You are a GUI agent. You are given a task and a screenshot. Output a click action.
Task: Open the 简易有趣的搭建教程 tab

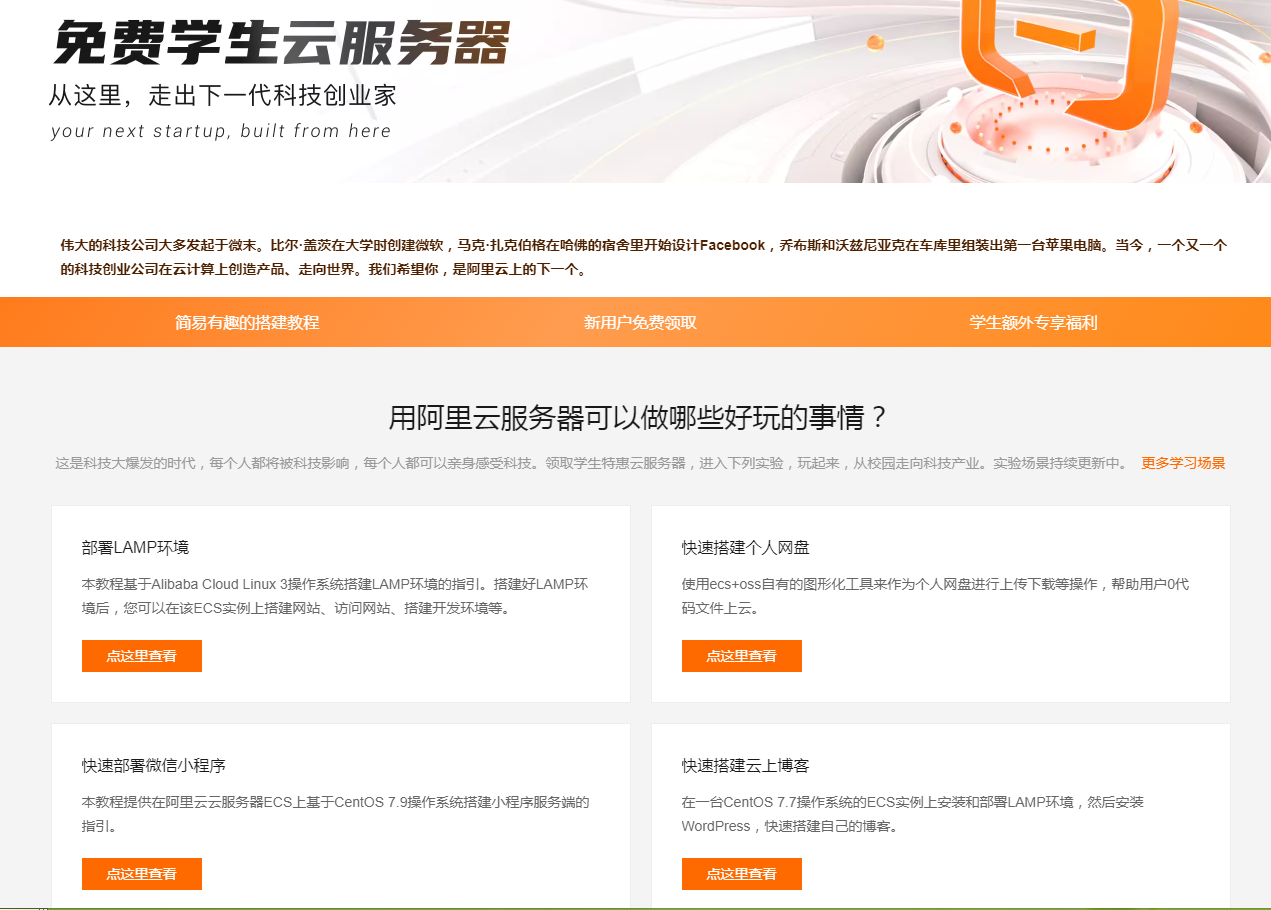(x=247, y=322)
